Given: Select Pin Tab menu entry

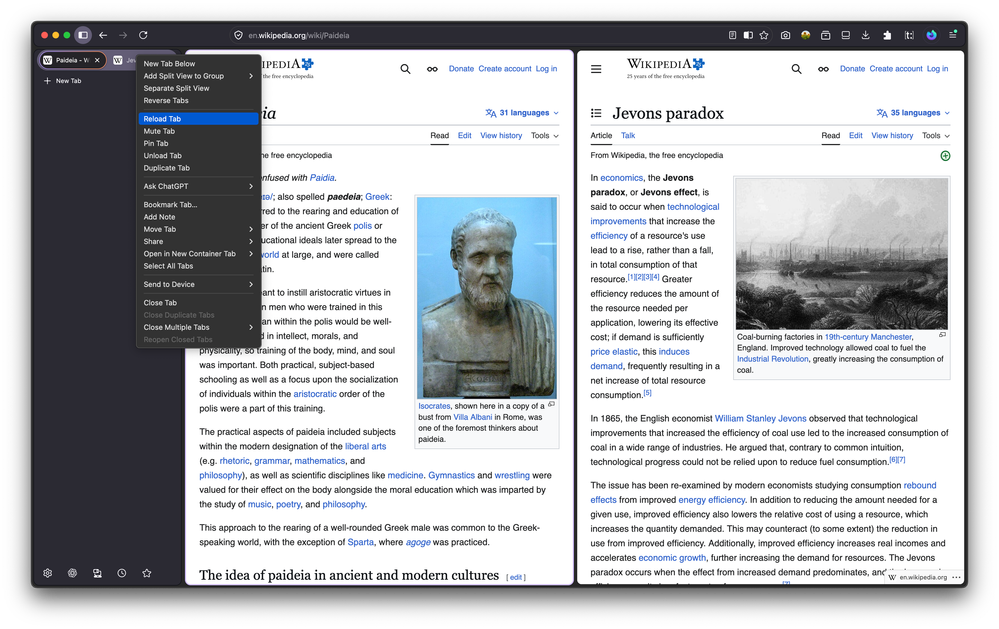Looking at the screenshot, I should (x=198, y=143).
